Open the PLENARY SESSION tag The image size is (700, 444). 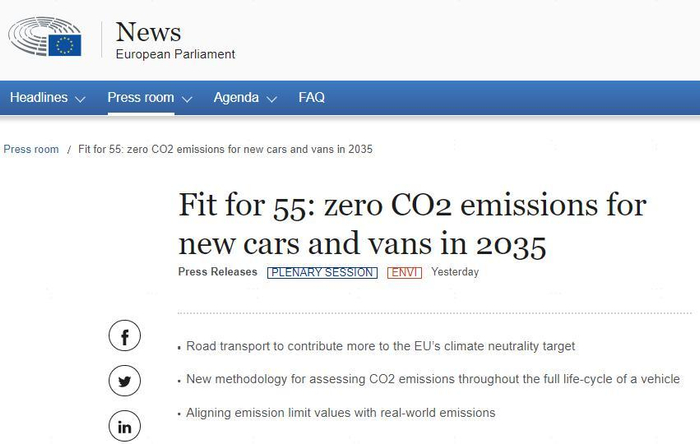(x=322, y=272)
